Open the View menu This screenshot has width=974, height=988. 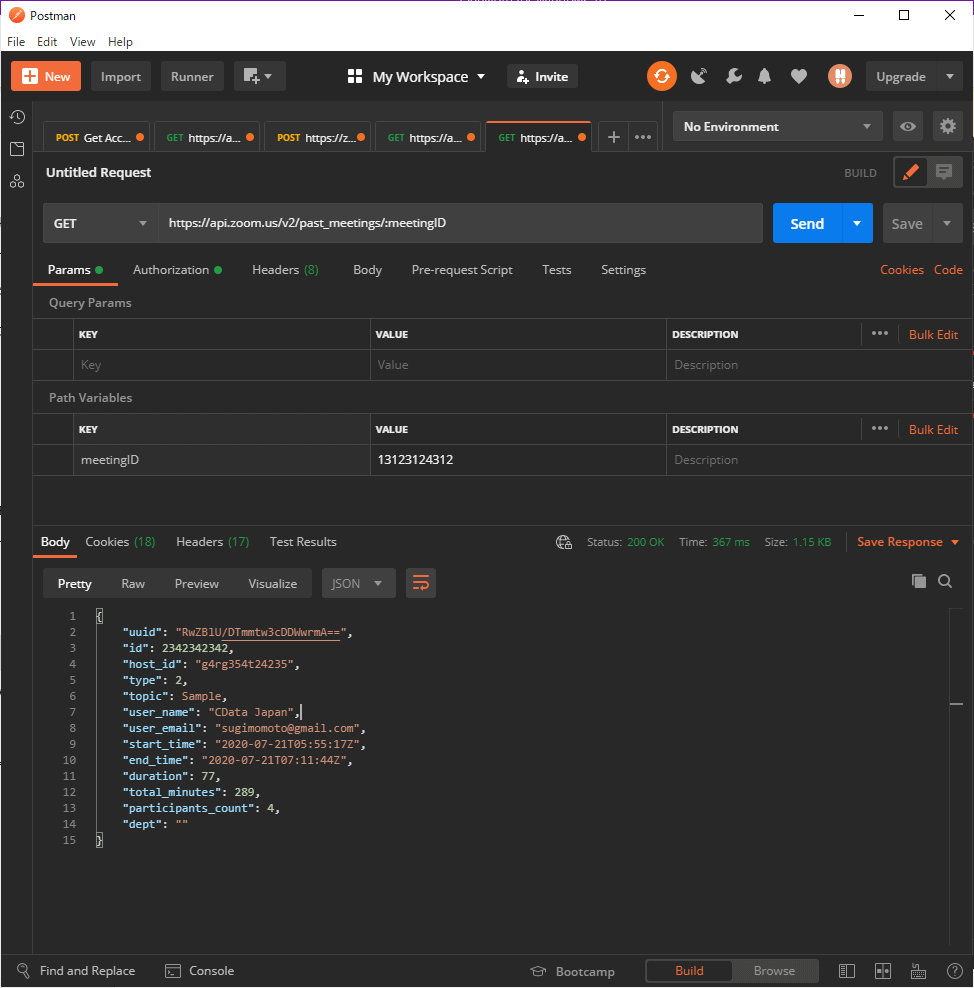[x=83, y=42]
